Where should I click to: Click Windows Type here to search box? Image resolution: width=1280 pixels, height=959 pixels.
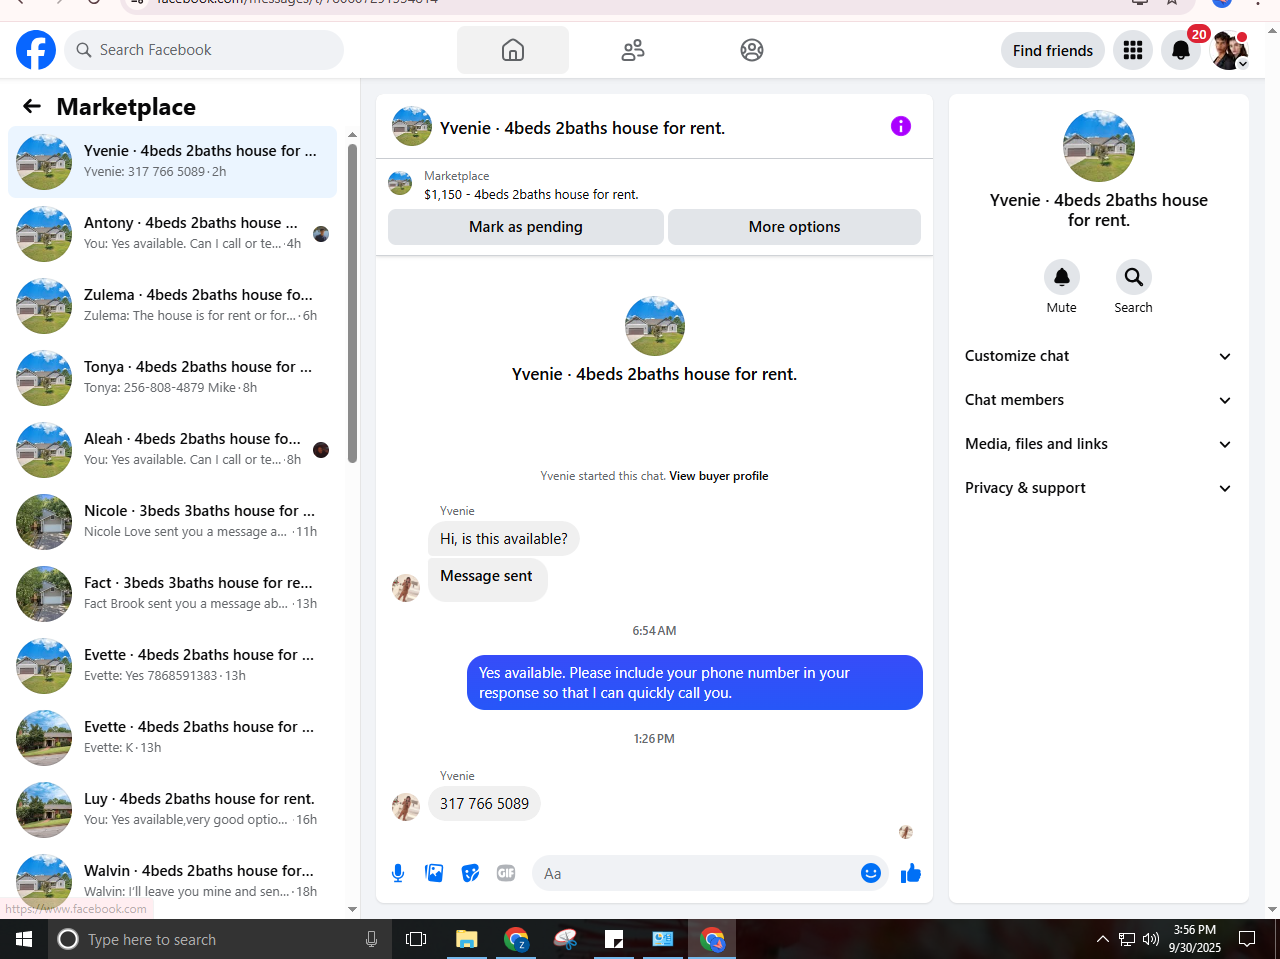pos(218,939)
